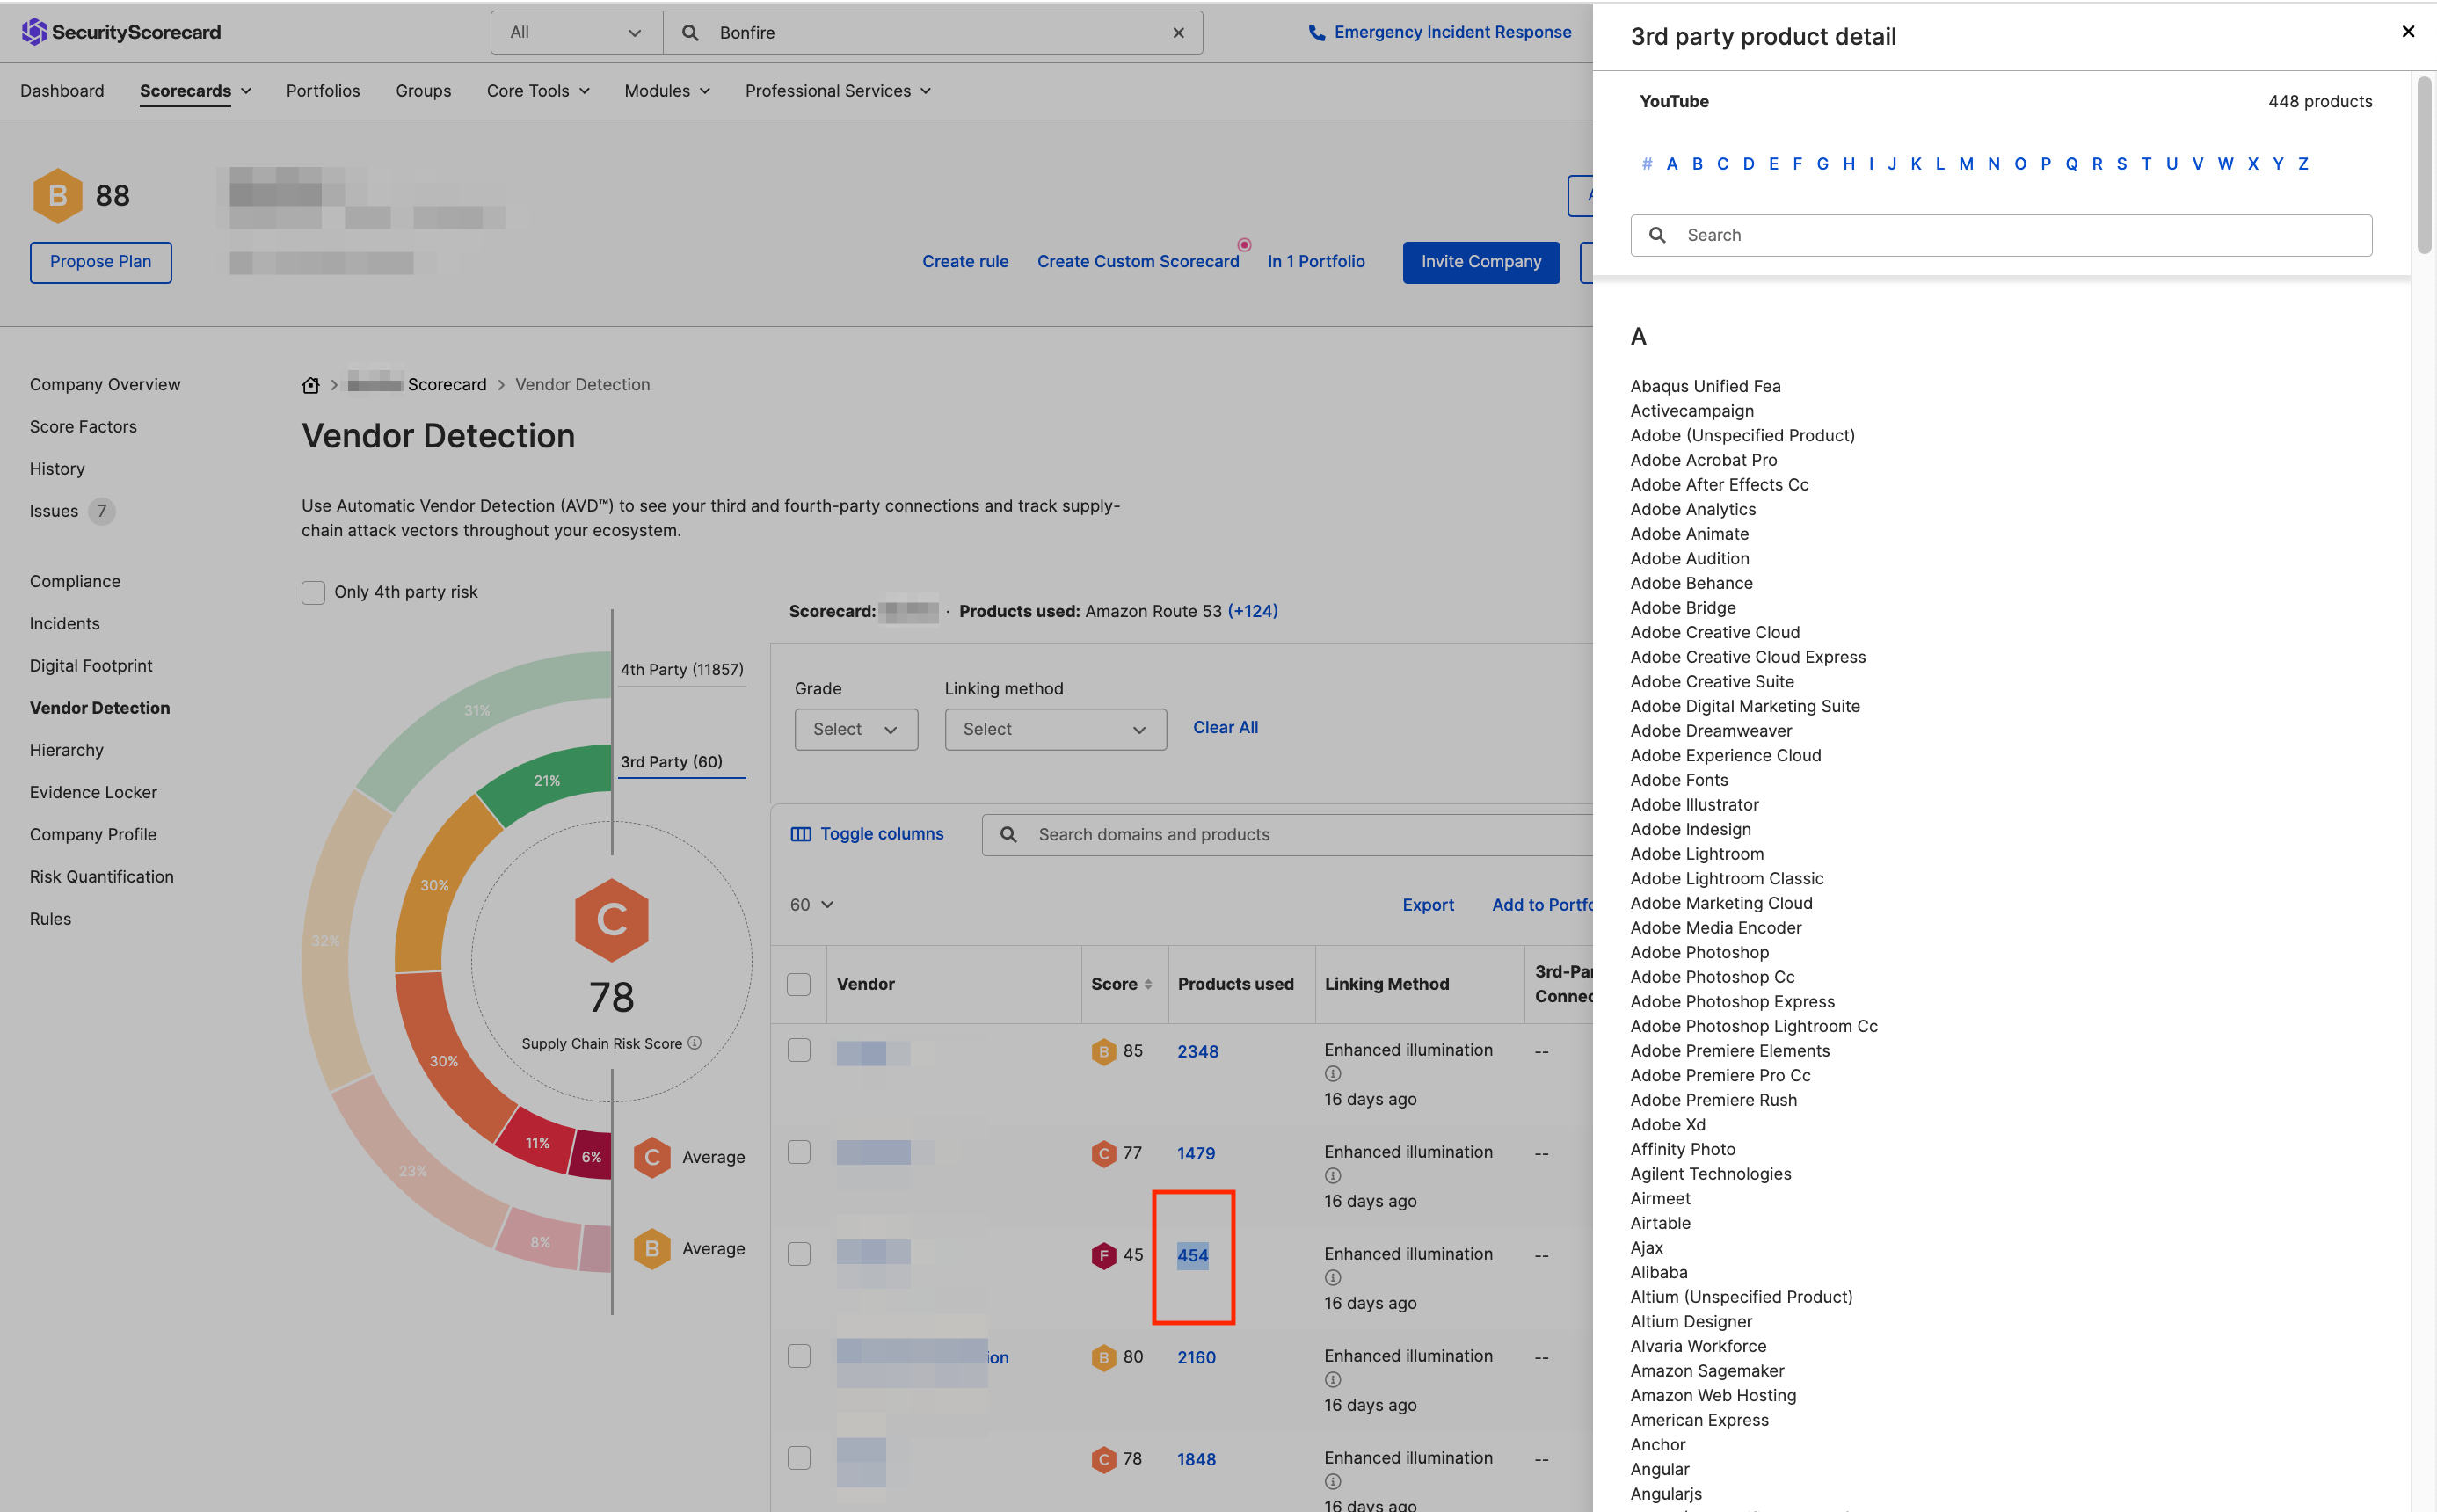2437x1512 pixels.
Task: Click info icon under Enhanced illumination for score 45
Action: point(1333,1278)
